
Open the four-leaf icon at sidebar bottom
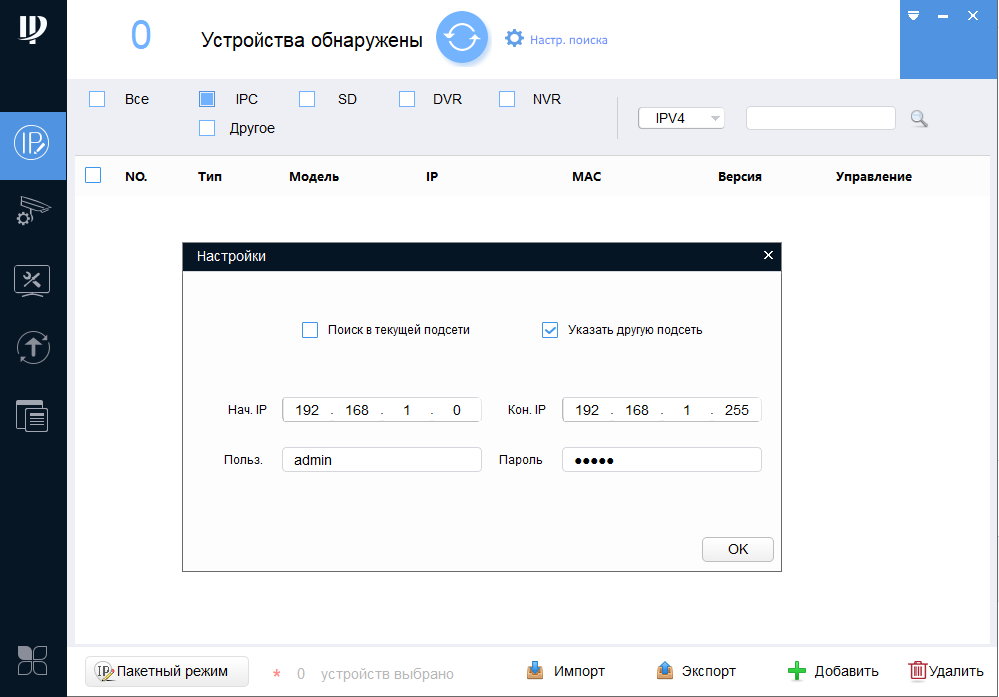(x=33, y=659)
